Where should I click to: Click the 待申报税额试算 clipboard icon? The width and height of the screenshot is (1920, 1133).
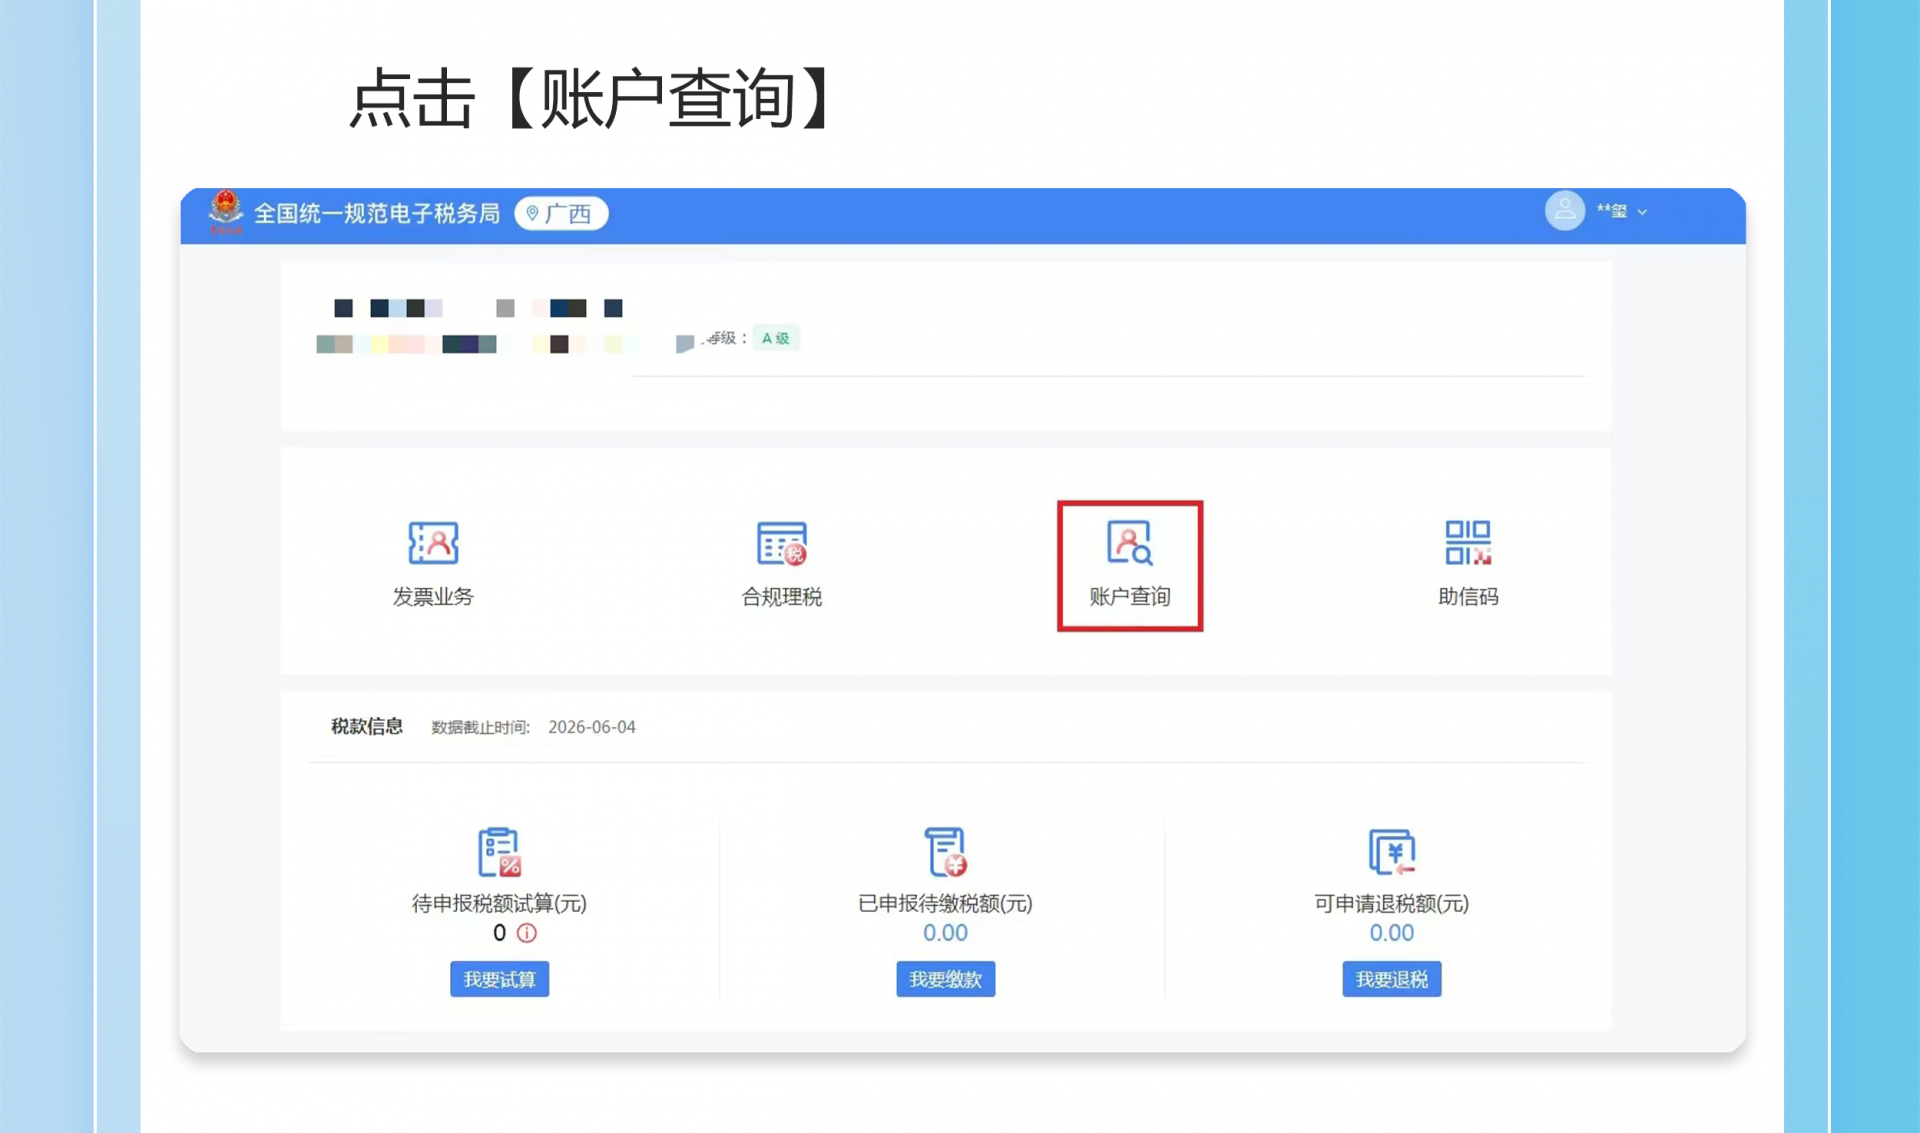coord(499,852)
